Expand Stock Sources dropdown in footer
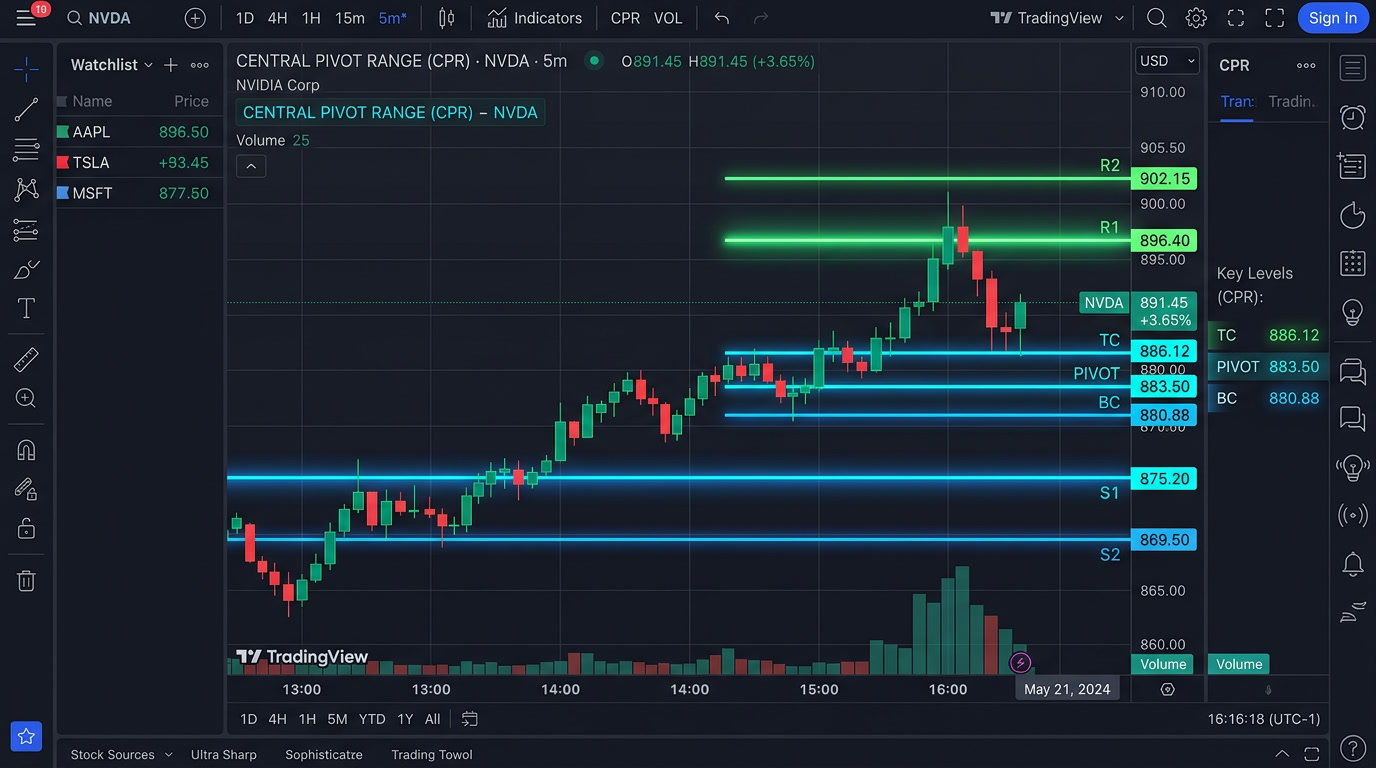The width and height of the screenshot is (1376, 768). [121, 755]
